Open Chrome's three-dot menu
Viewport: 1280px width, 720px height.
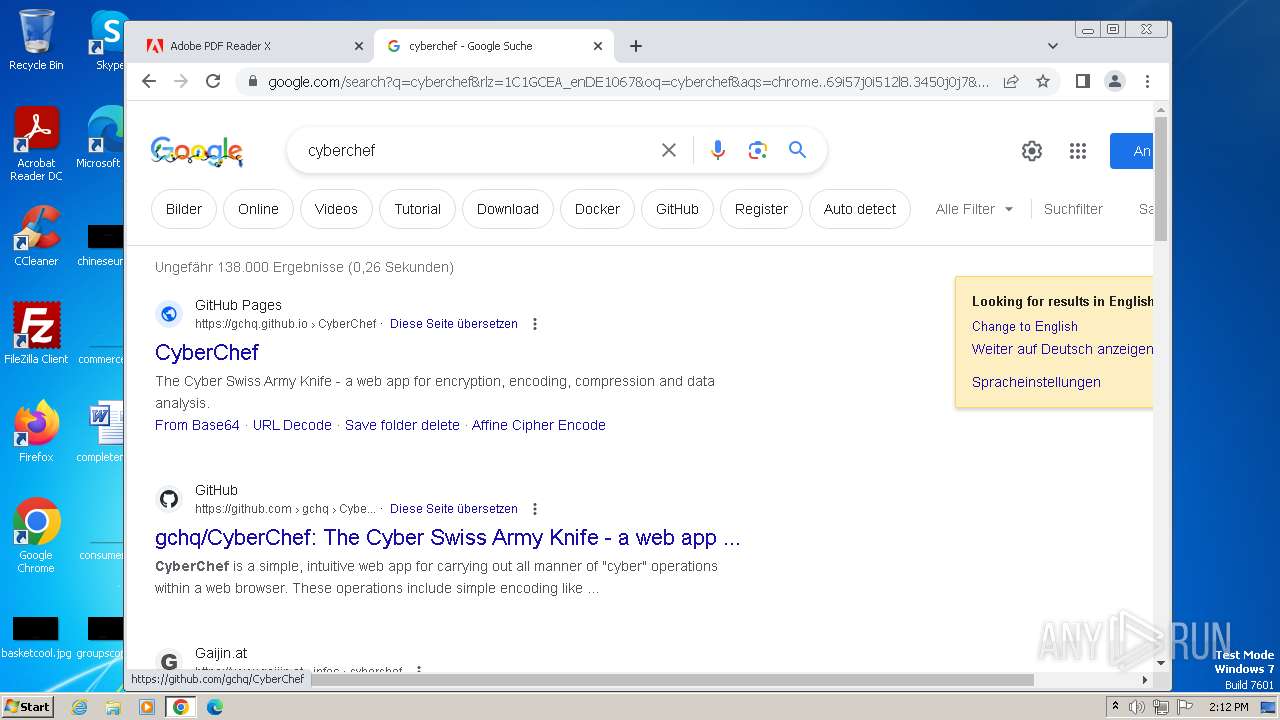click(1147, 81)
